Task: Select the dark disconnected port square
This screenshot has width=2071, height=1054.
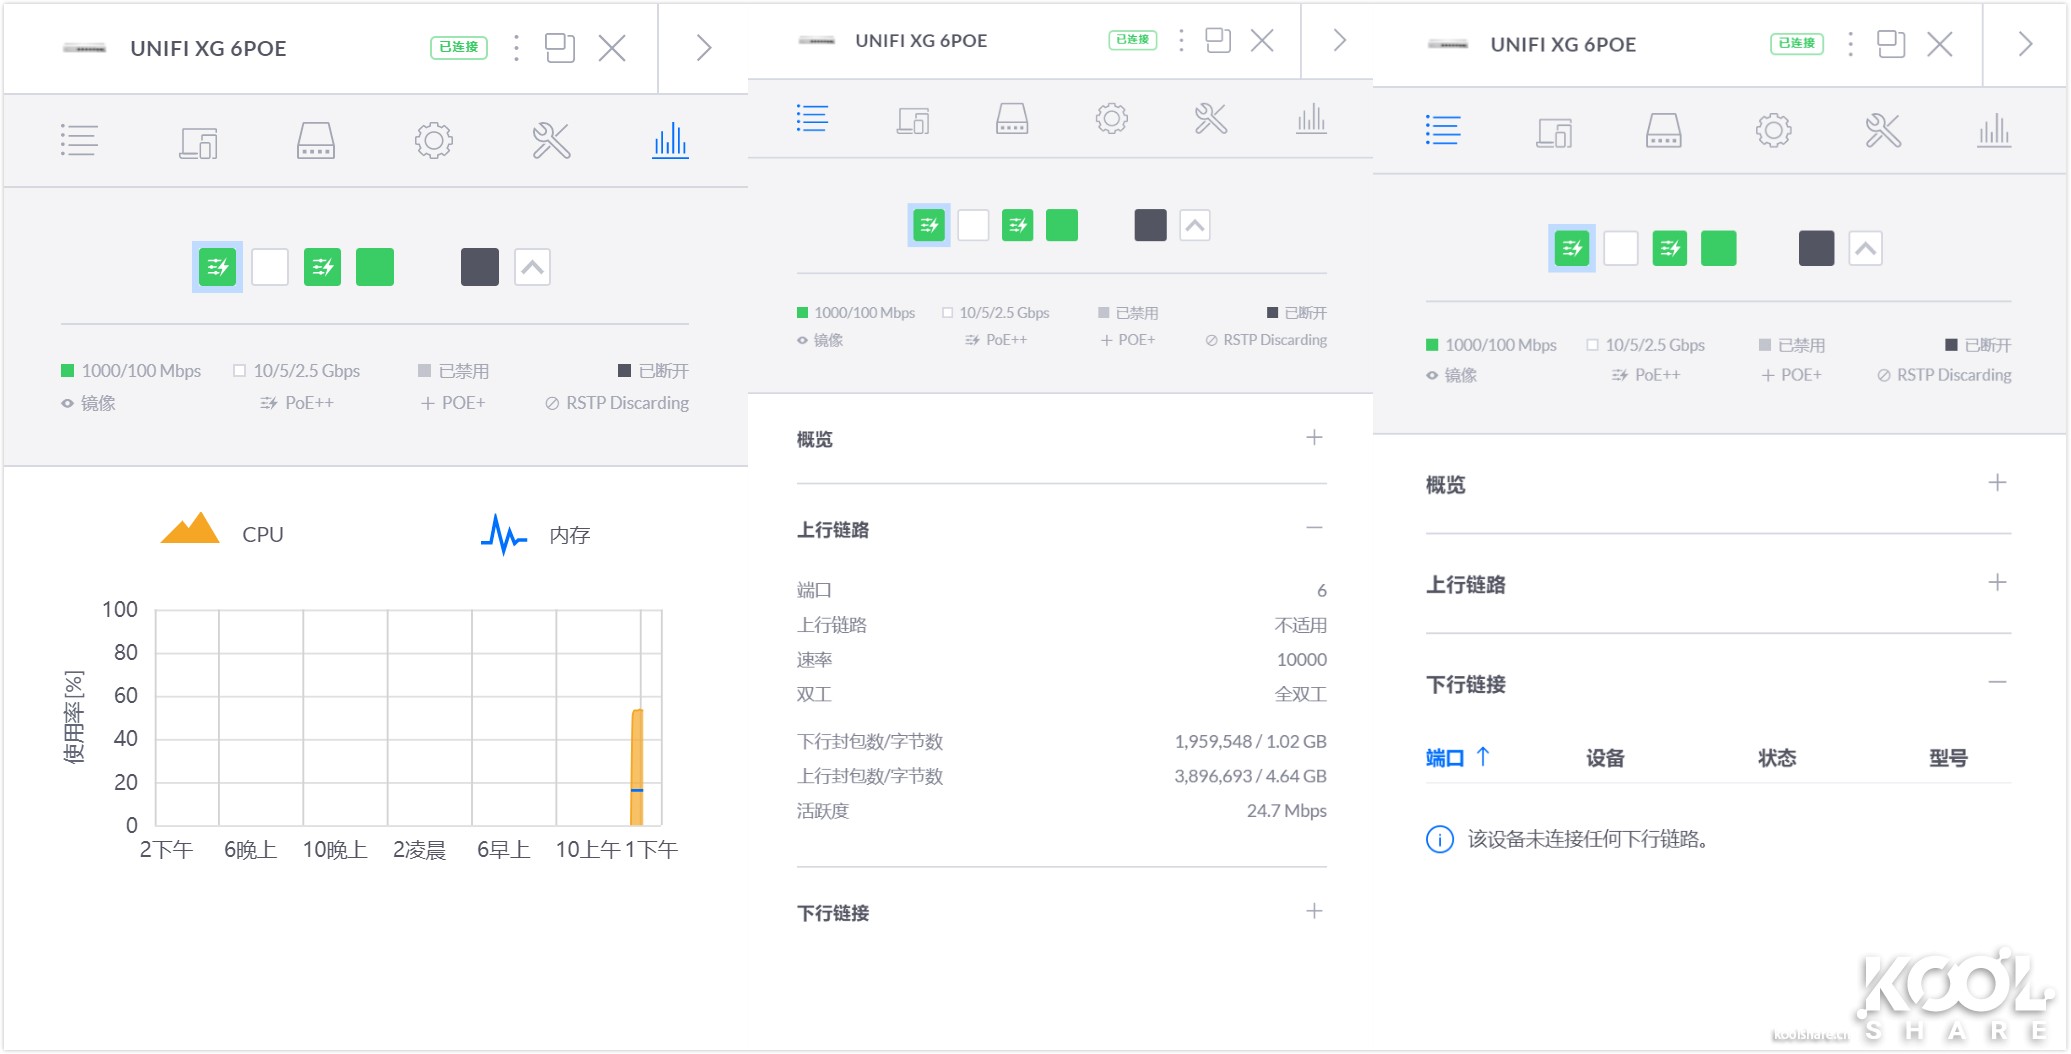Action: [x=479, y=266]
